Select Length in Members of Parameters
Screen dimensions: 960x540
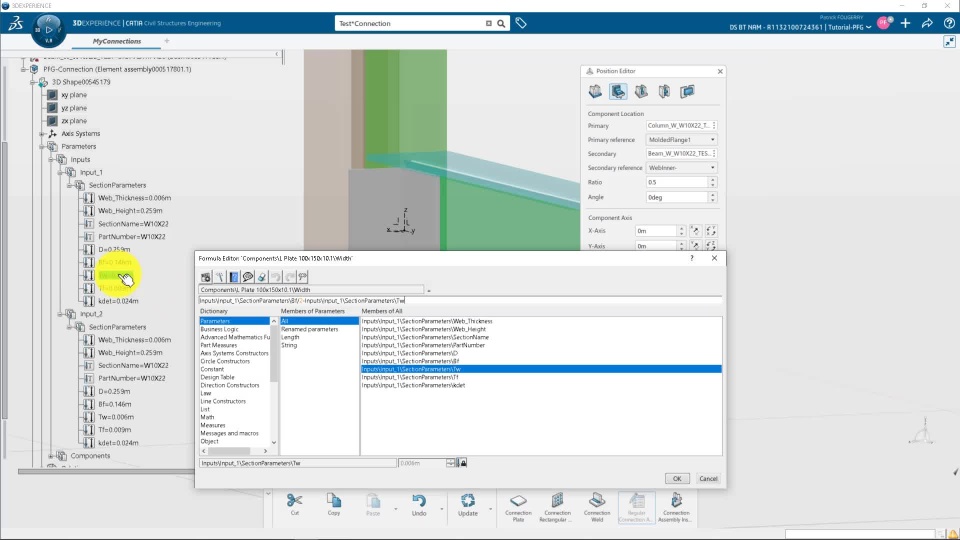pyautogui.click(x=290, y=337)
